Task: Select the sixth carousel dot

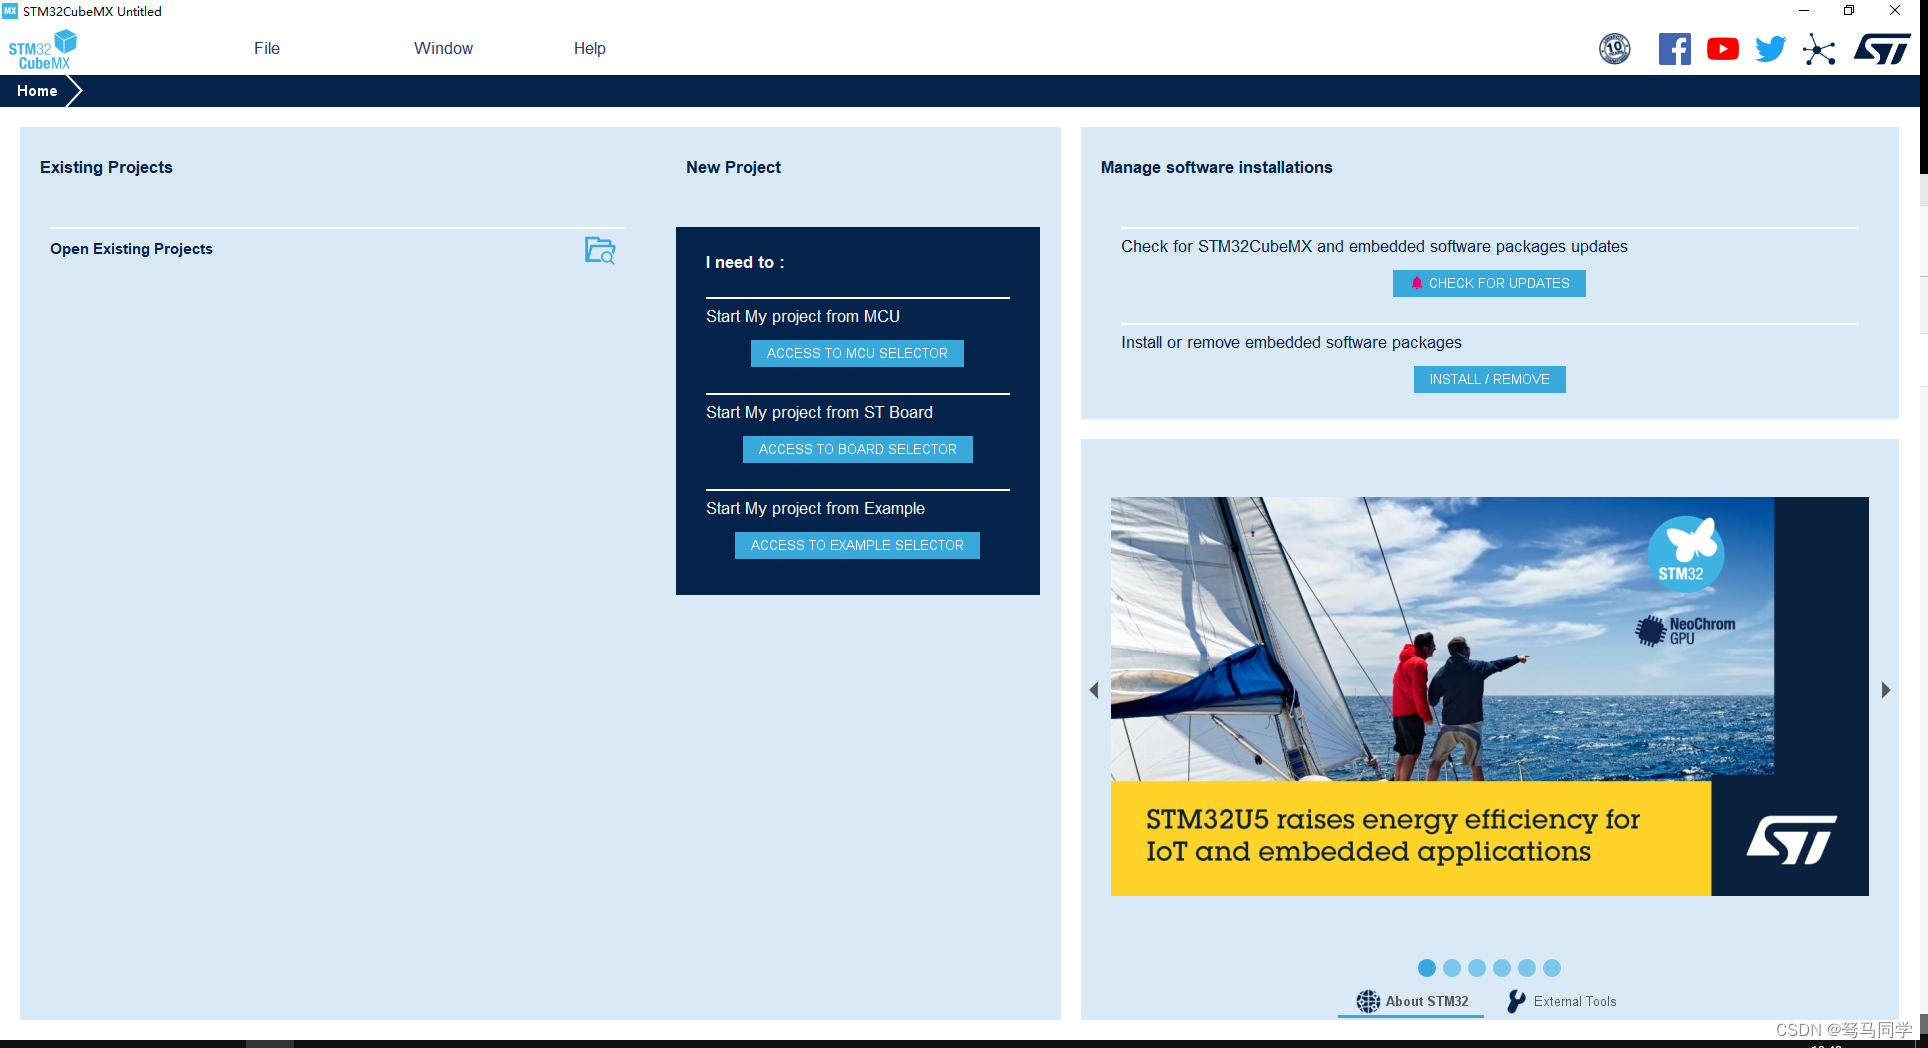Action: point(1552,968)
